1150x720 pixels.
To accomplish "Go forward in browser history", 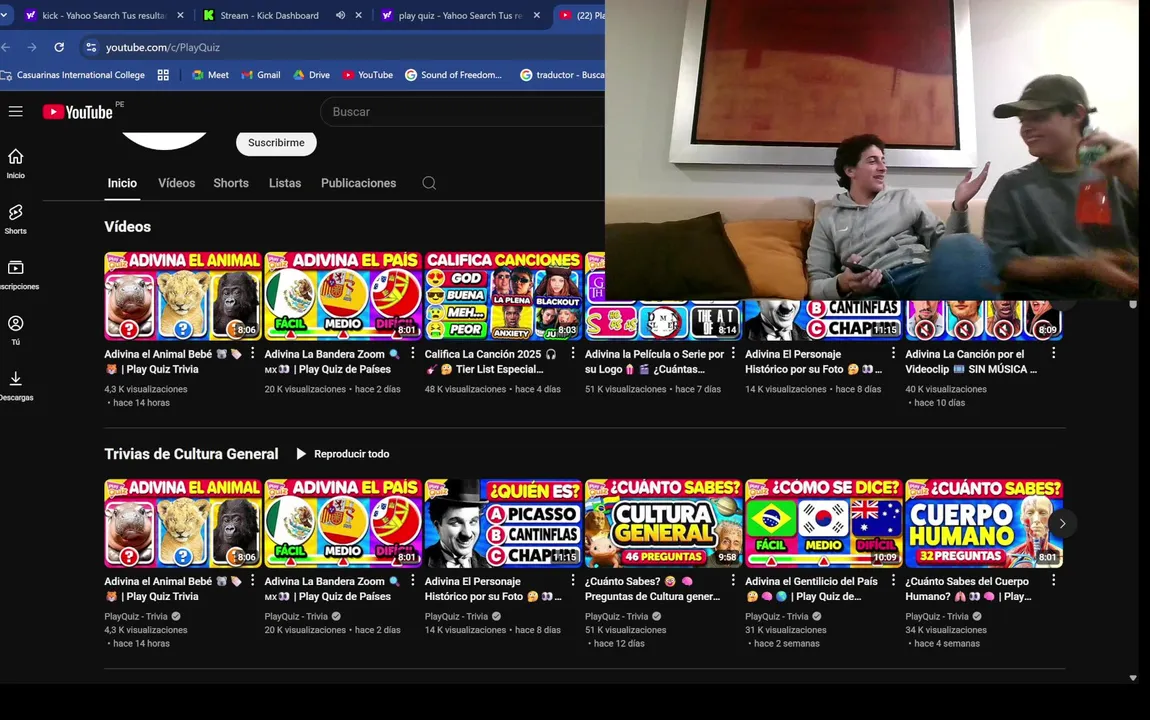I will tap(32, 47).
